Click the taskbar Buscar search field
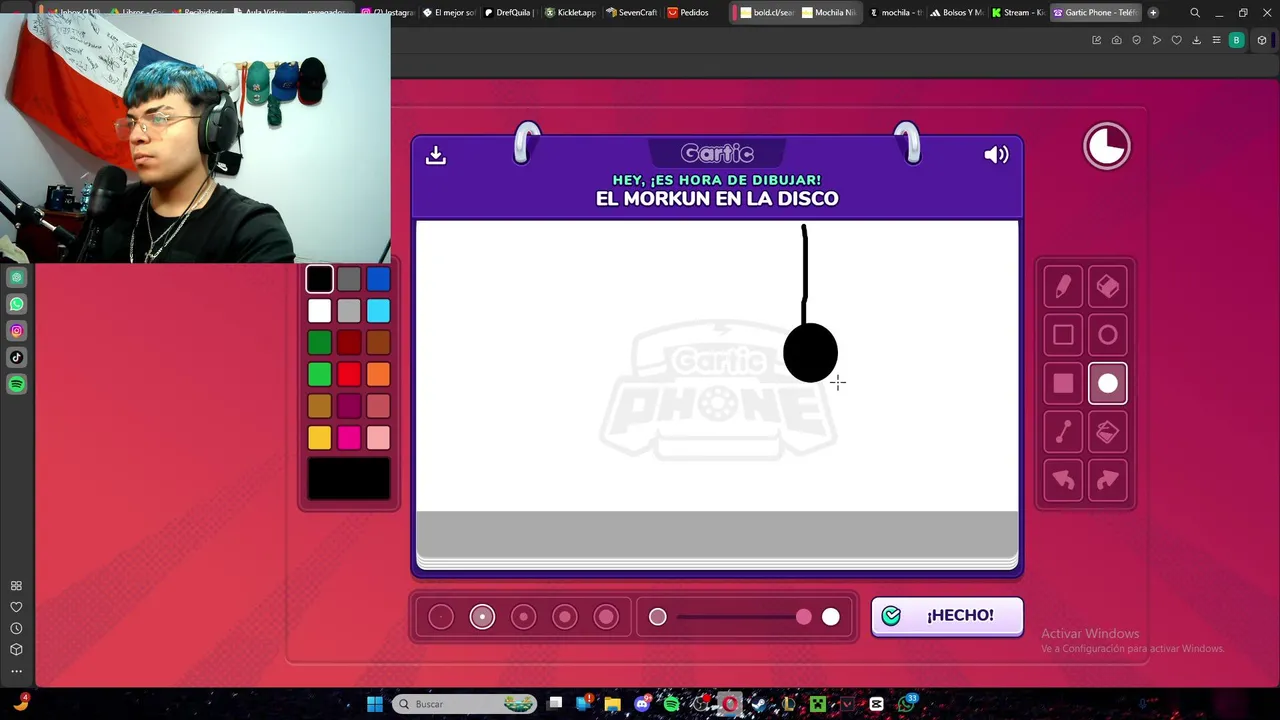The width and height of the screenshot is (1280, 720). point(463,704)
